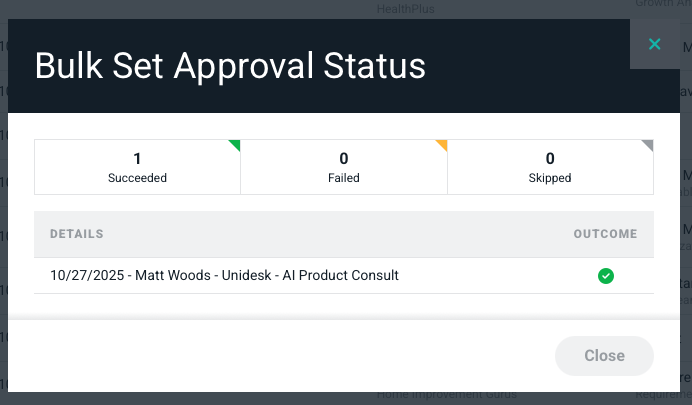Click green corner marker on Succeeded card

pyautogui.click(x=235, y=144)
